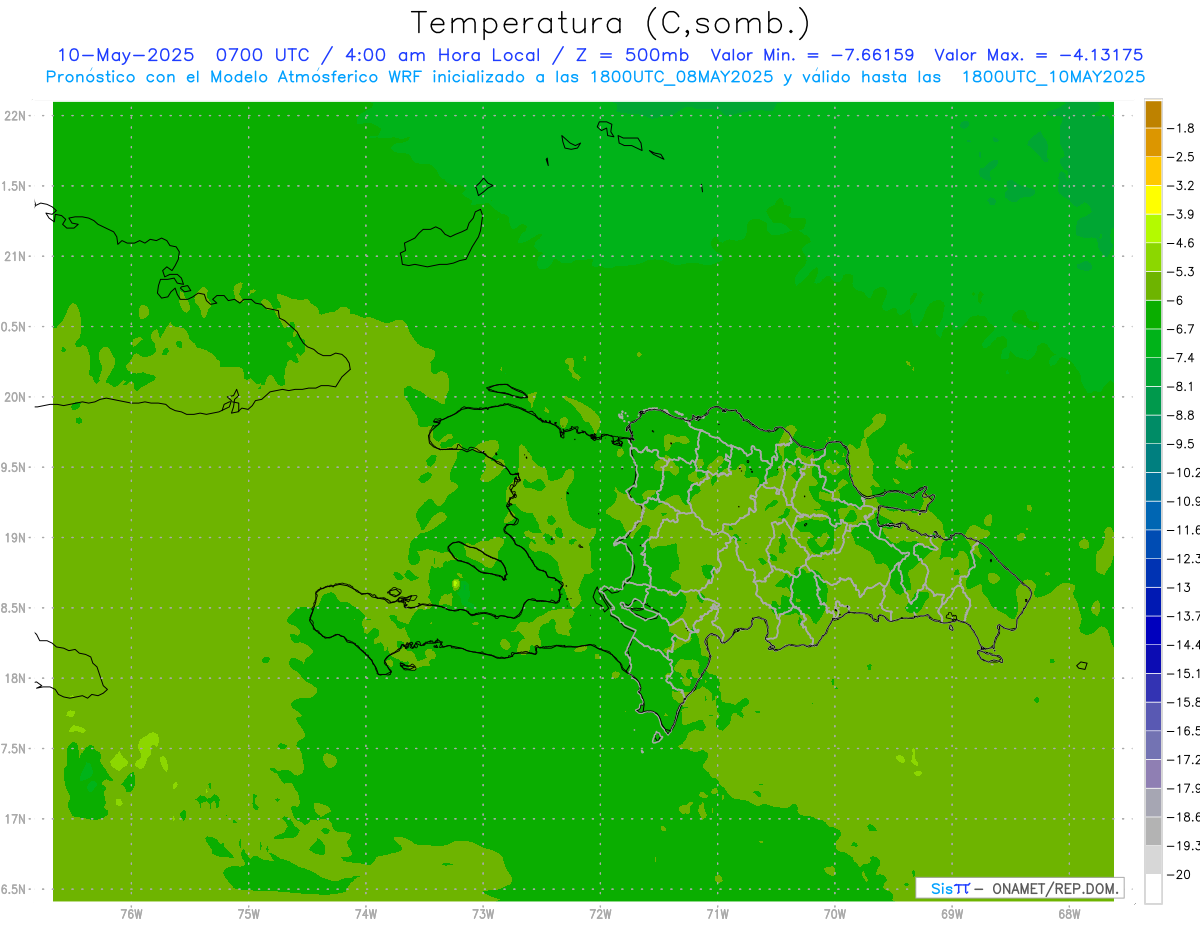
Task: Select the date text "10-May-2025"
Action: coord(126,55)
